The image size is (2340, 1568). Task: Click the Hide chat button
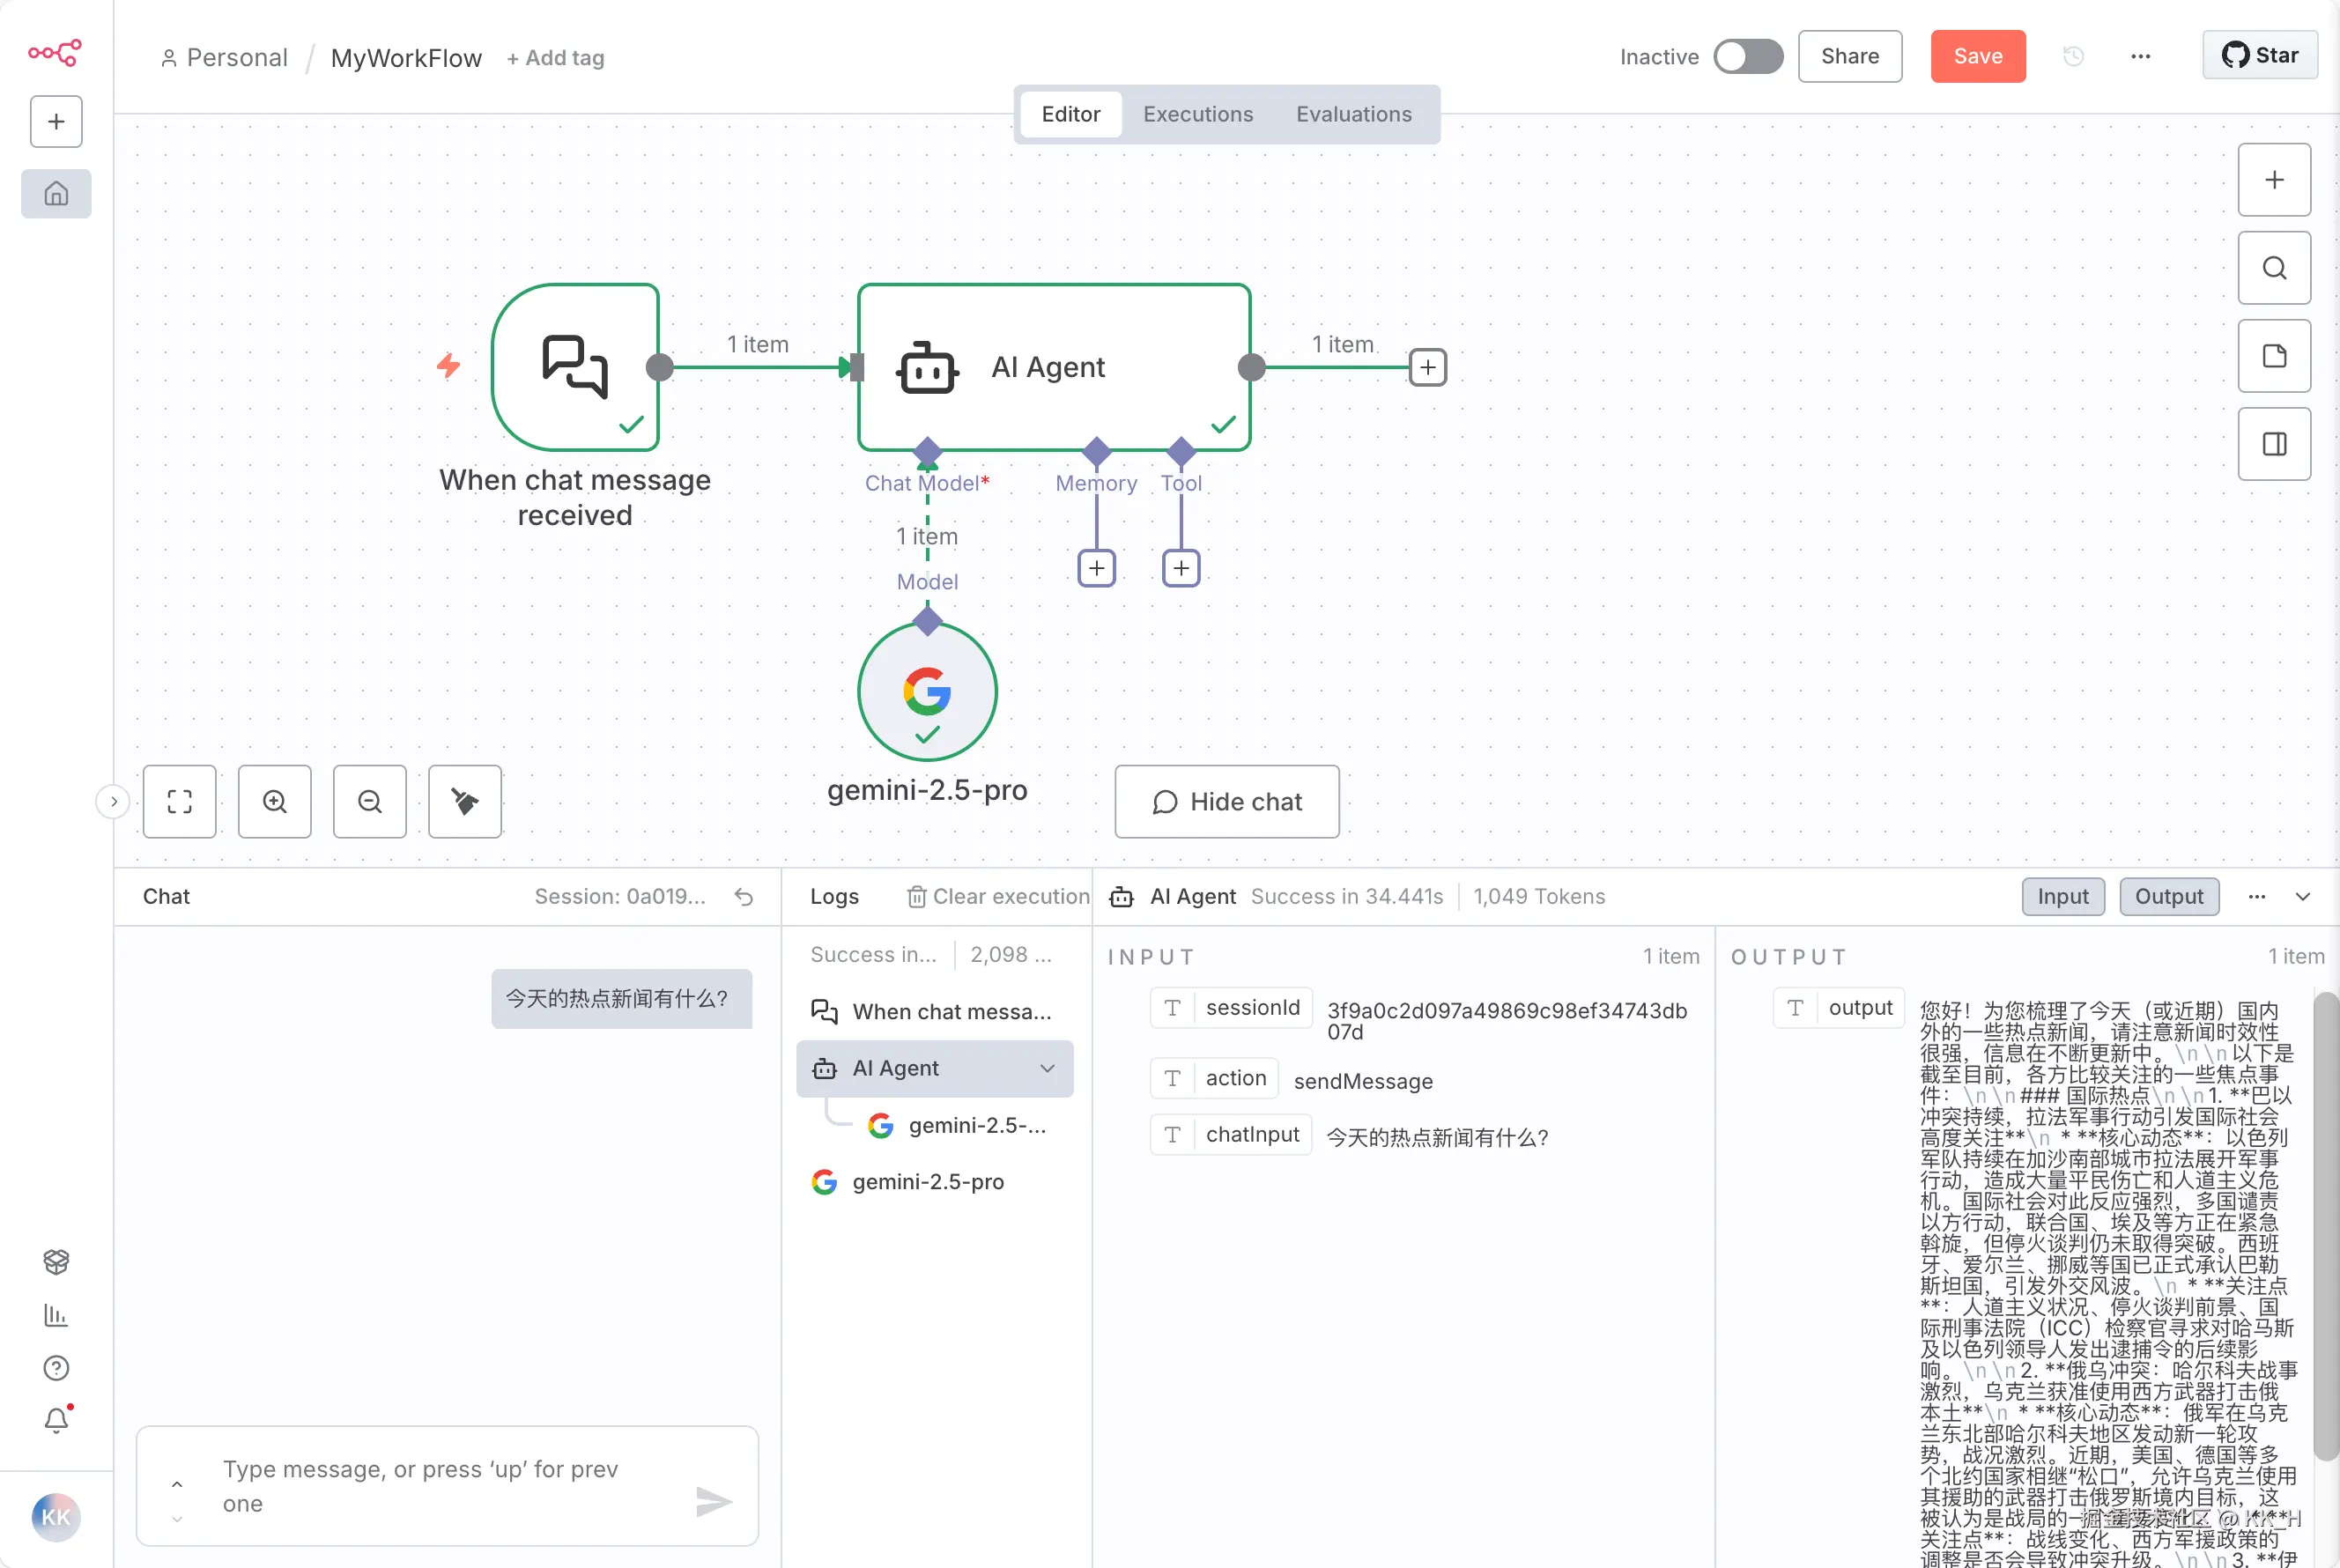point(1226,801)
